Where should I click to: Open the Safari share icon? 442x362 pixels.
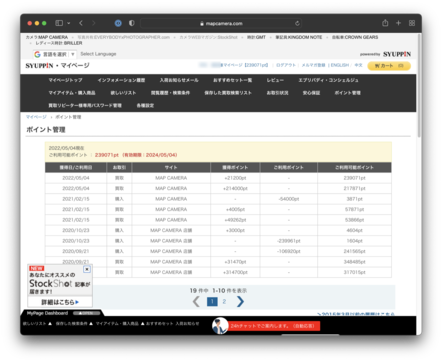(x=385, y=23)
